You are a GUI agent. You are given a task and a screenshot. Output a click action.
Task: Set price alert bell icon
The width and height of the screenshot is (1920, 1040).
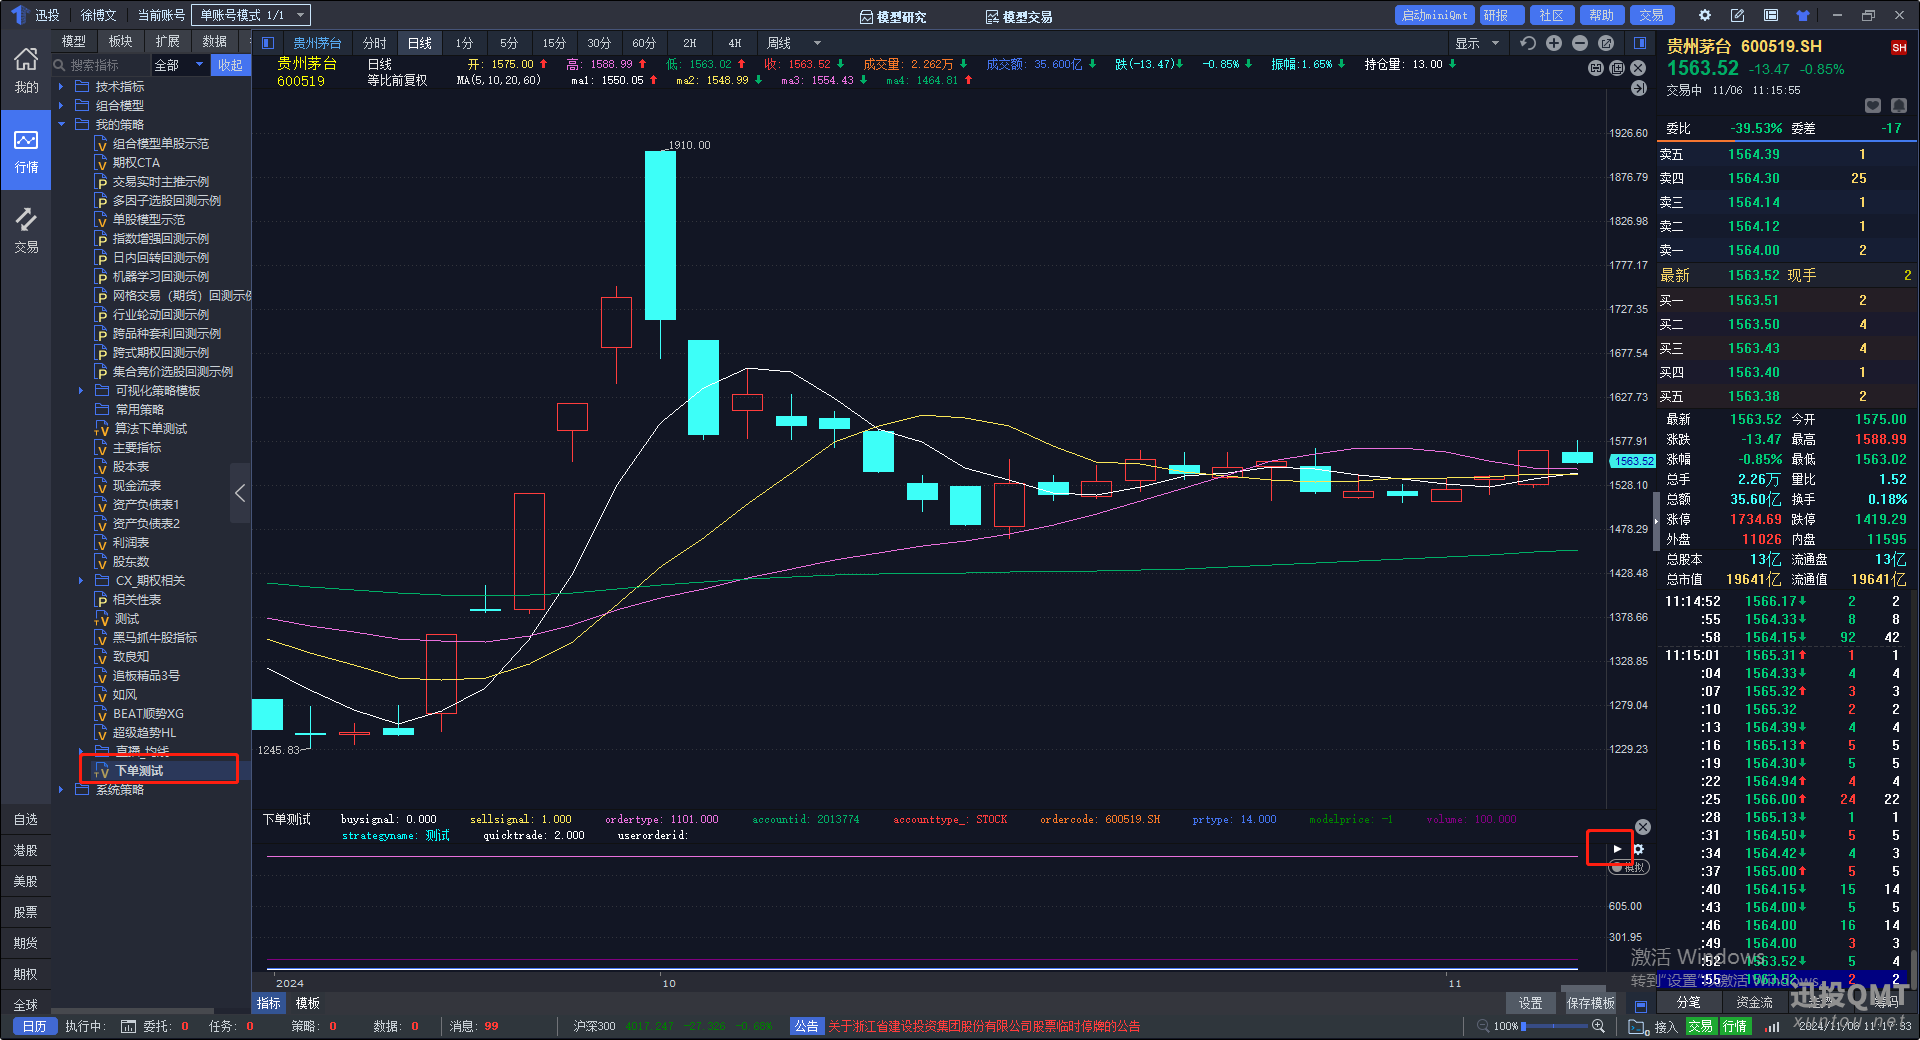tap(1899, 106)
